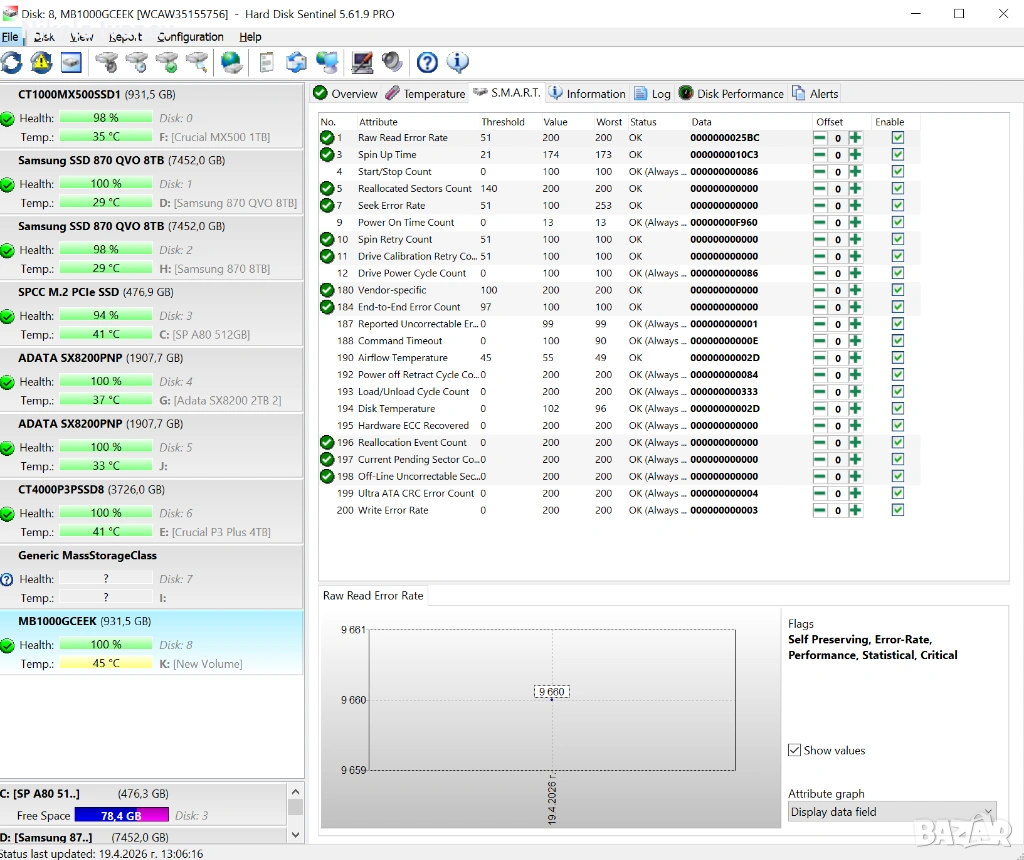Click the Refresh disk status toolbar icon
The width and height of the screenshot is (1024, 860).
11,63
